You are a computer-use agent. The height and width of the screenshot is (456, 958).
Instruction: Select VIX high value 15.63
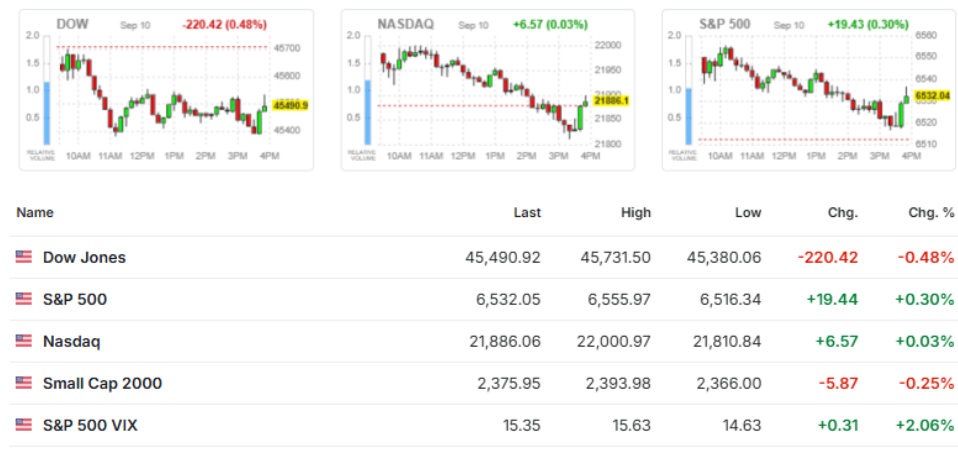(634, 425)
